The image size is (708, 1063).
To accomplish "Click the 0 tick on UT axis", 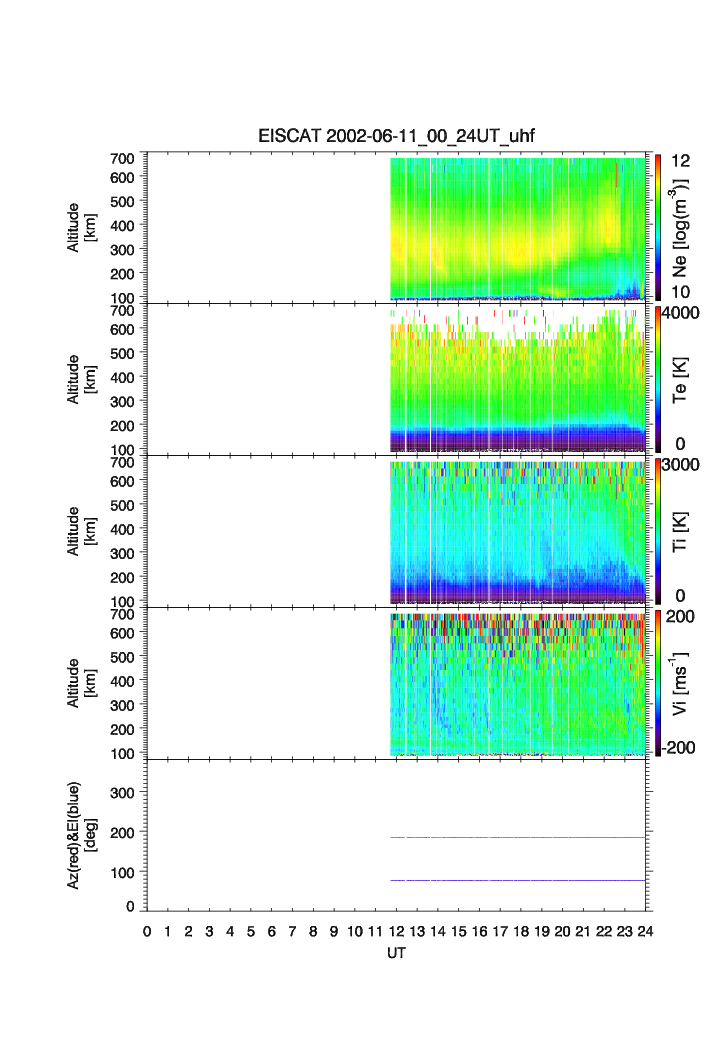I will tap(147, 932).
